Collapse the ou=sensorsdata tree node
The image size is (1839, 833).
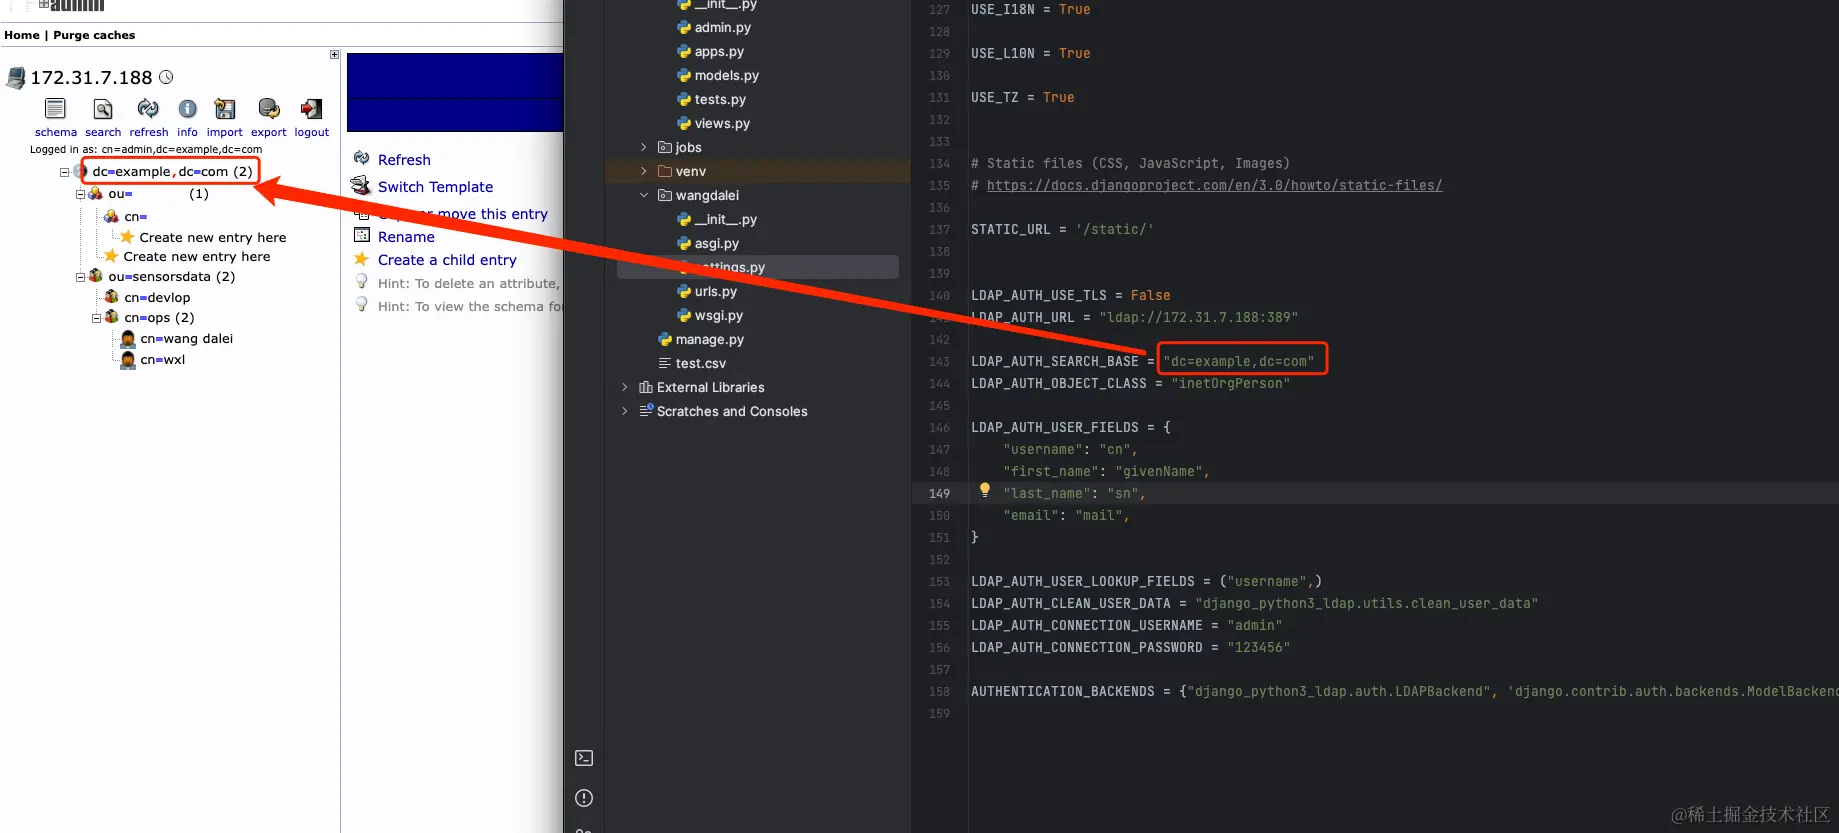pyautogui.click(x=81, y=277)
